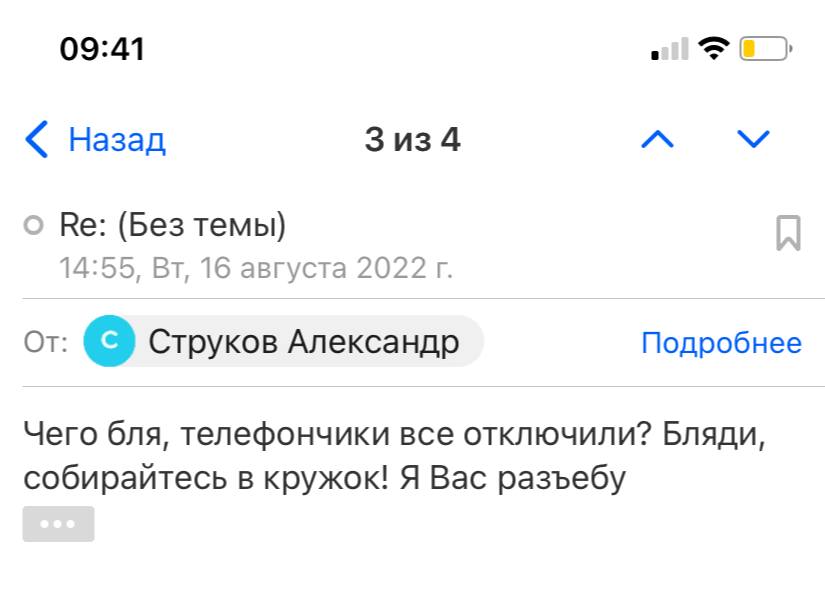Tap the Wi-Fi status icon
Image resolution: width=825 pixels, height=615 pixels.
coord(714,48)
